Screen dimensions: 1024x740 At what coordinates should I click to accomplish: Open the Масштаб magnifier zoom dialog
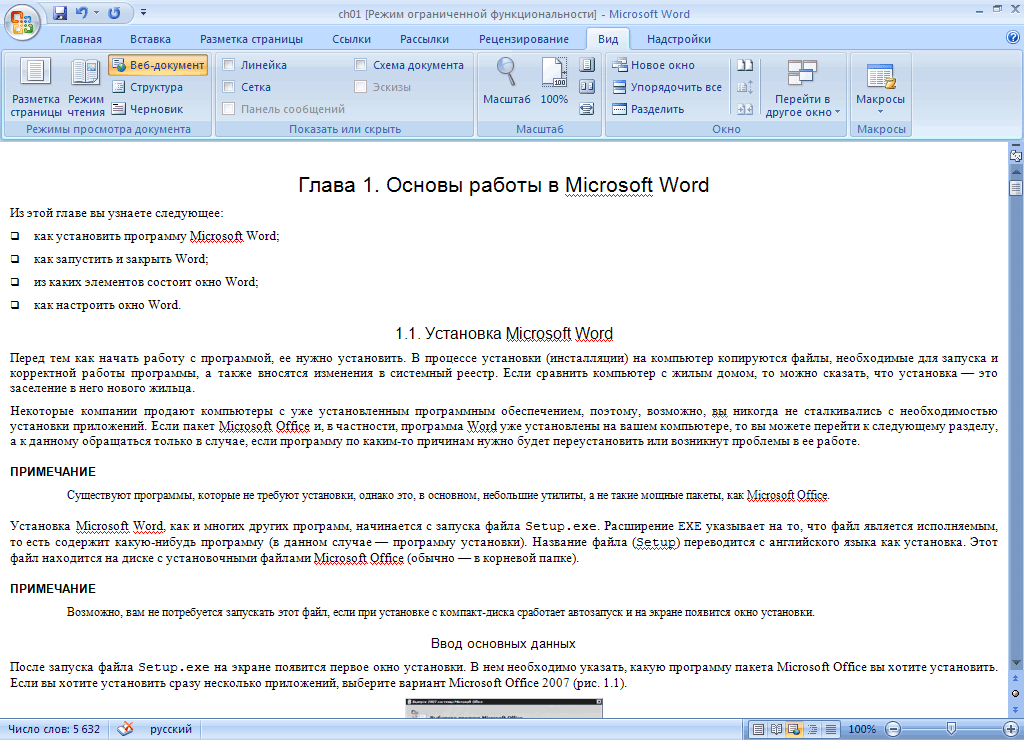pos(507,81)
